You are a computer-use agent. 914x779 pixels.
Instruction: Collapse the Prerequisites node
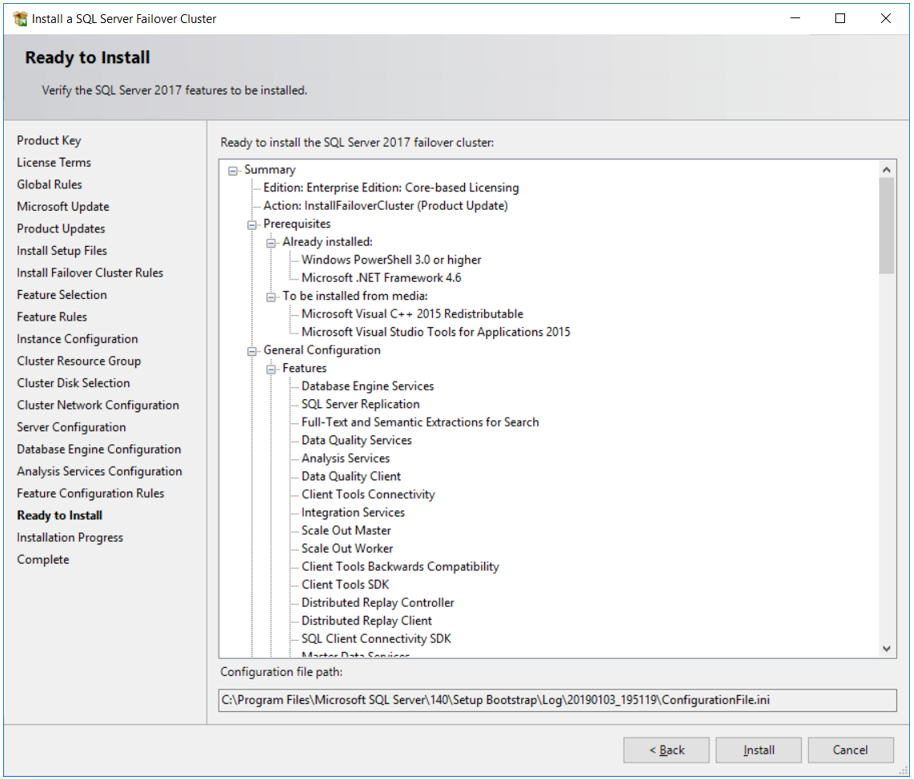pyautogui.click(x=252, y=225)
